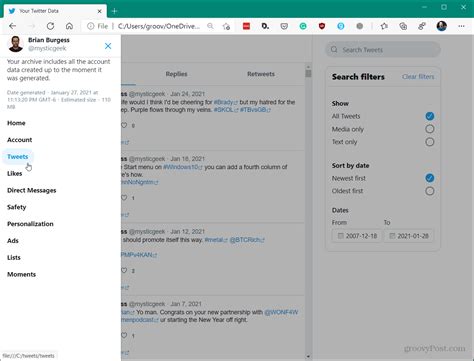
Task: Click the scrollbar down arrow of tweets list
Action: 308,356
